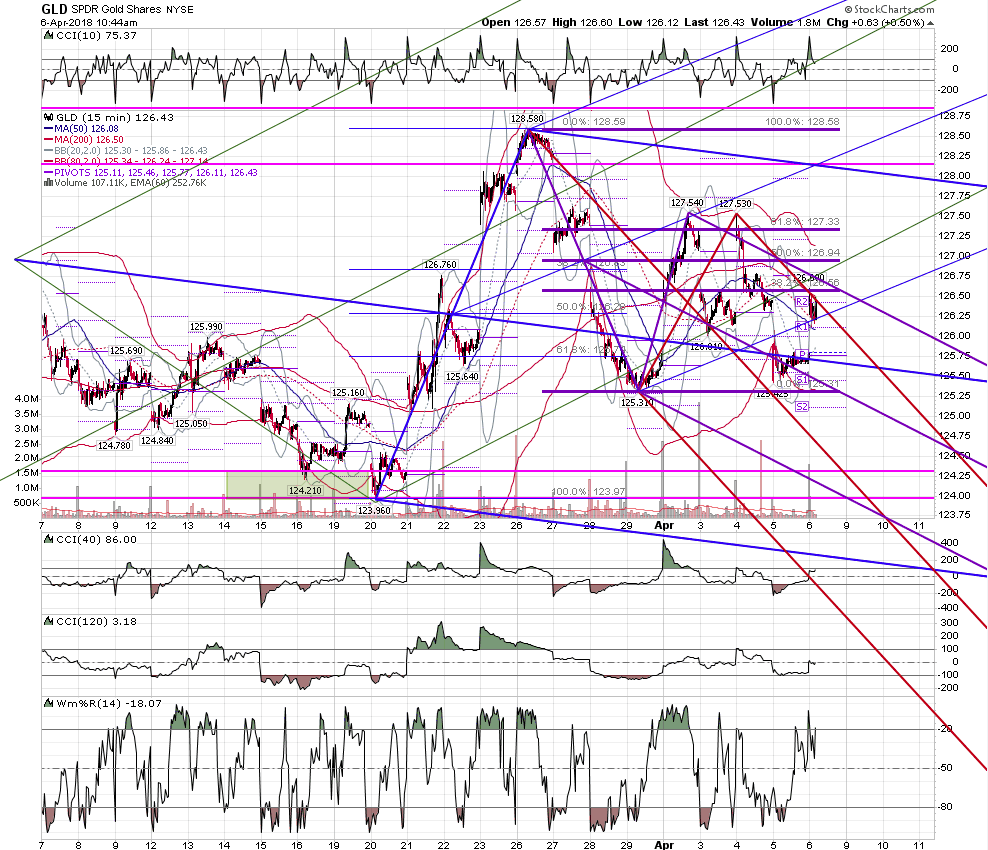Viewport: 988px width, 850px height.
Task: Click the "4.0M" volume axis label
Action: 26,398
